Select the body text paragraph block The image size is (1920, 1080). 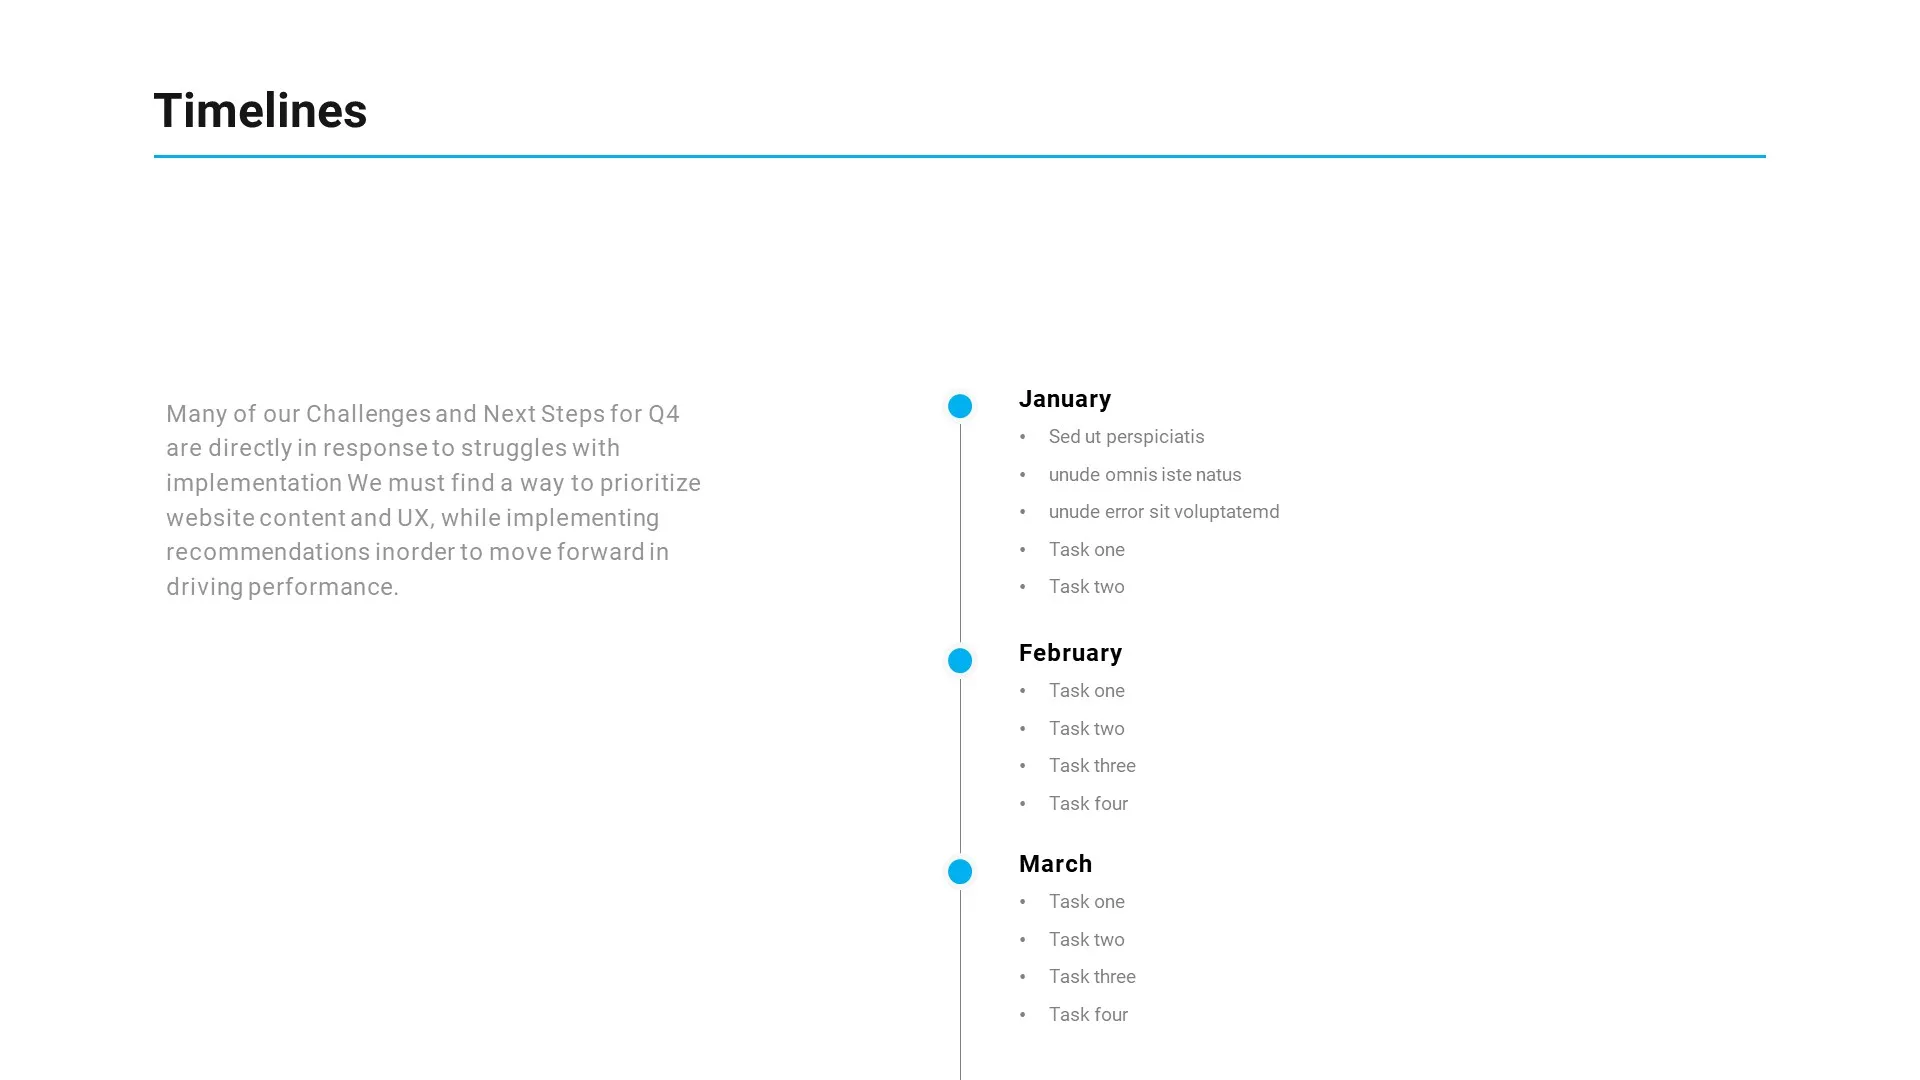pyautogui.click(x=434, y=498)
